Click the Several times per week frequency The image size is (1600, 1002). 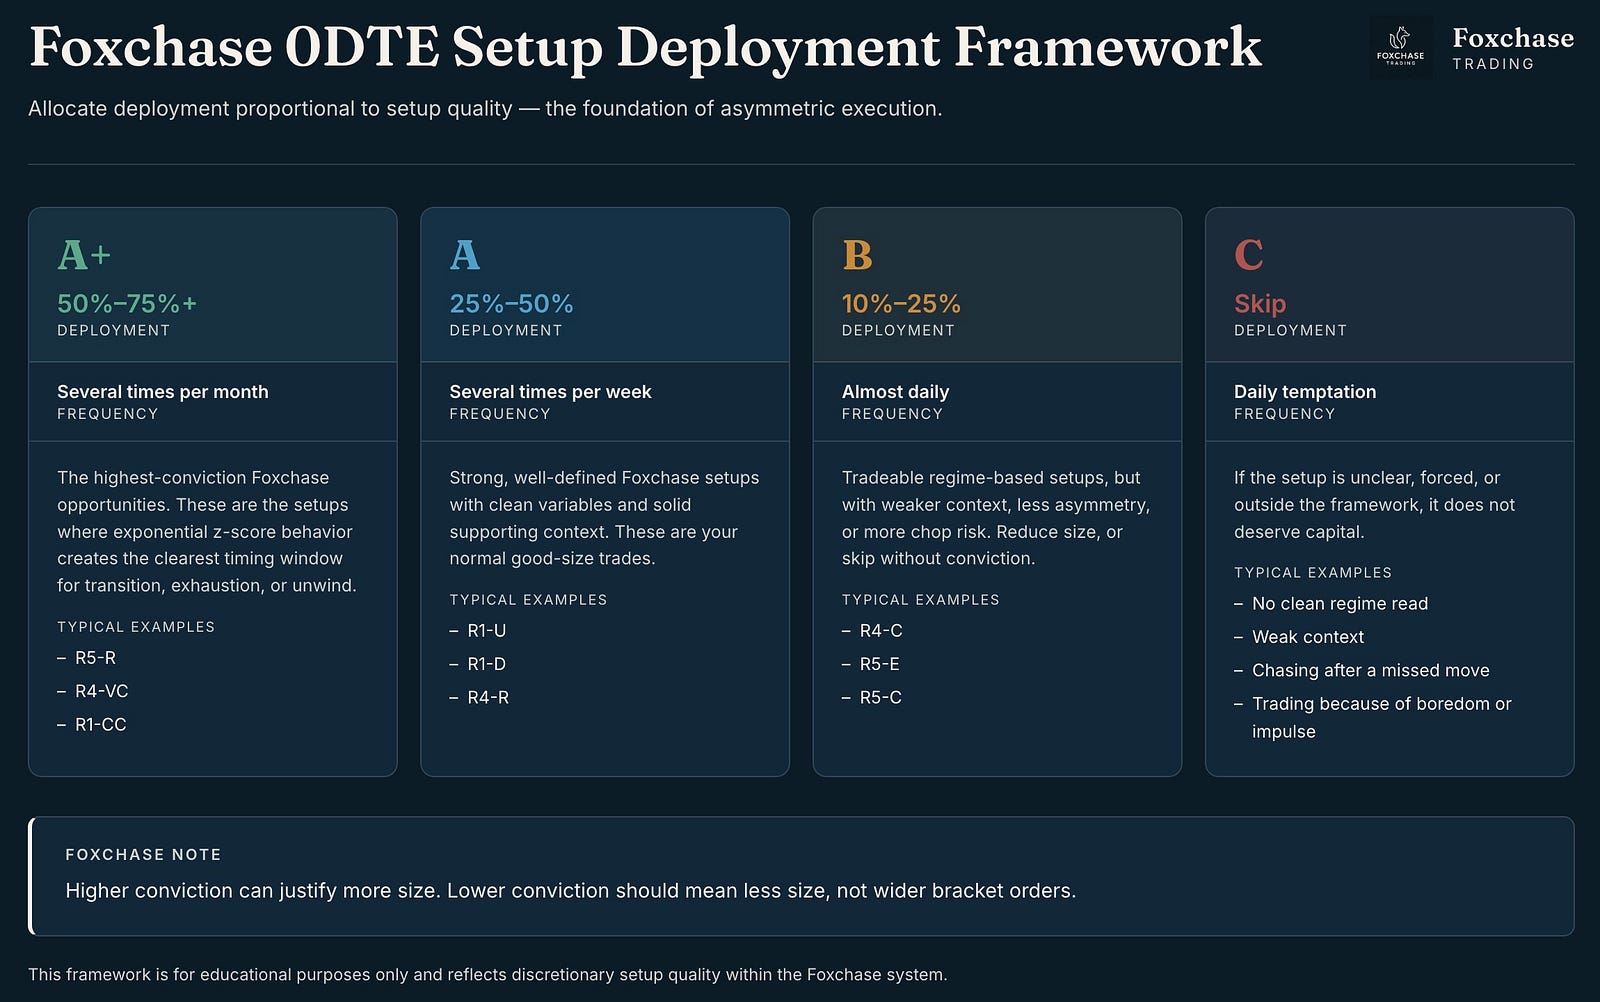[x=550, y=392]
